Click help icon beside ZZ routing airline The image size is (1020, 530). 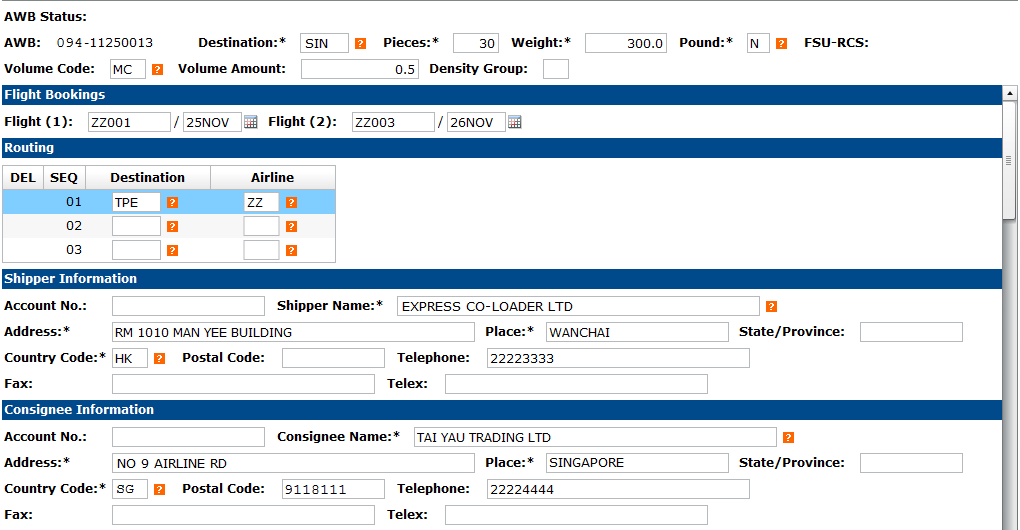291,202
